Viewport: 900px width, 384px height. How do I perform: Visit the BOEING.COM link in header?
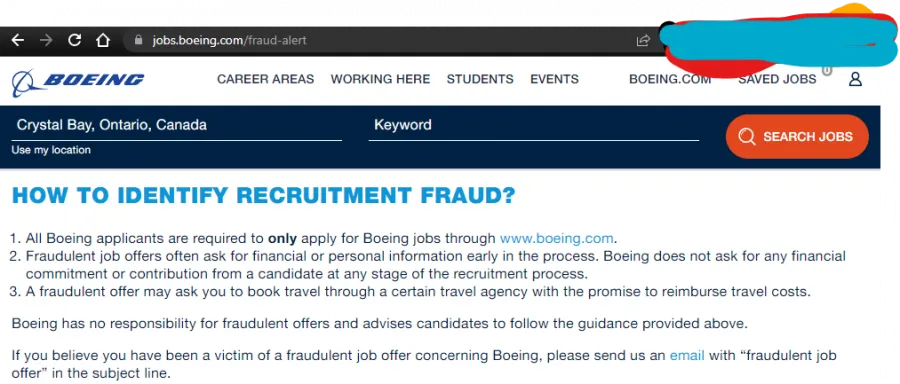[670, 79]
